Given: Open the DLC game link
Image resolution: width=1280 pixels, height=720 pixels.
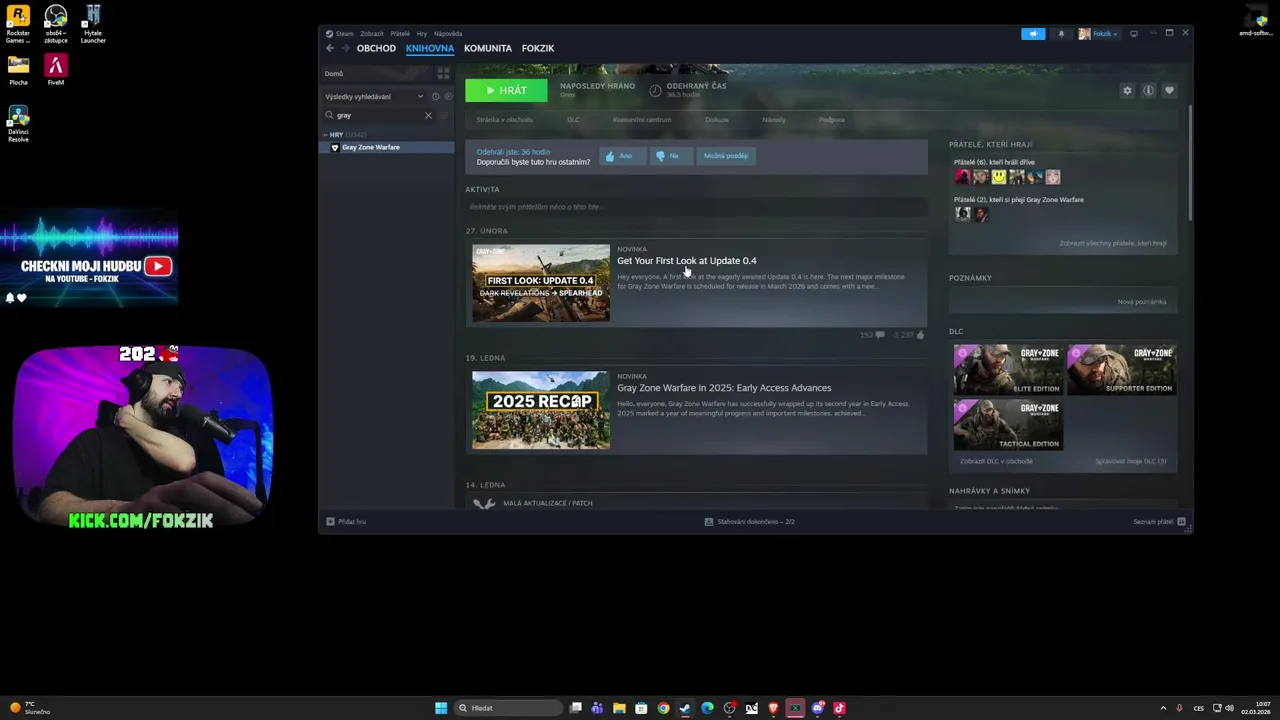Looking at the screenshot, I should click(573, 120).
